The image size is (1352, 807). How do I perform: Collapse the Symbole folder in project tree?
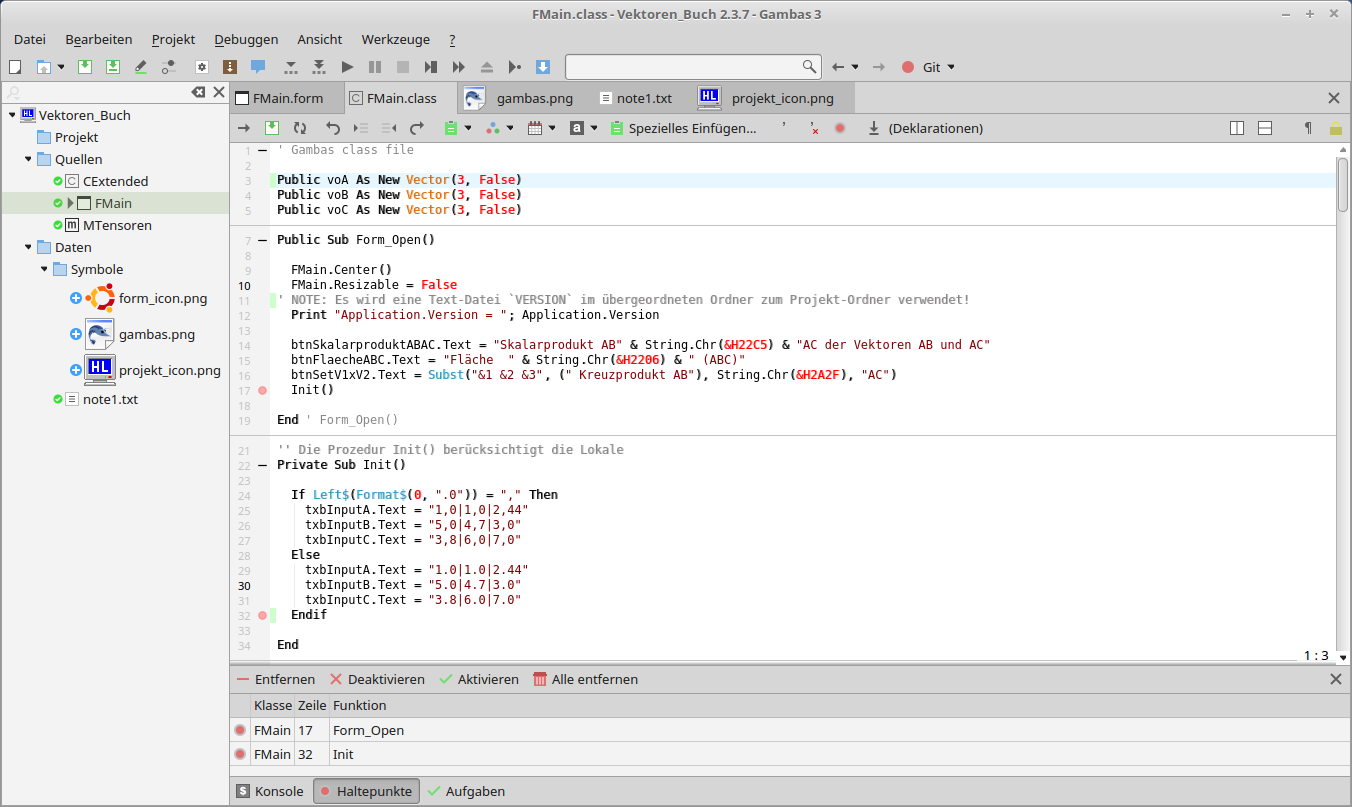pyautogui.click(x=44, y=269)
